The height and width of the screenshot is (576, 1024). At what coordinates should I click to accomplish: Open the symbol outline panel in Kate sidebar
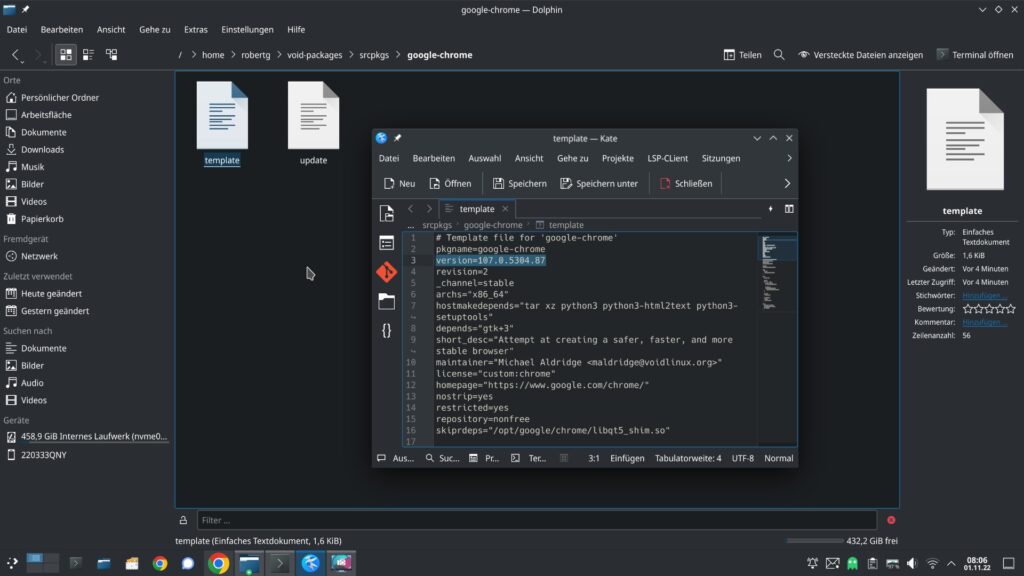tap(387, 243)
